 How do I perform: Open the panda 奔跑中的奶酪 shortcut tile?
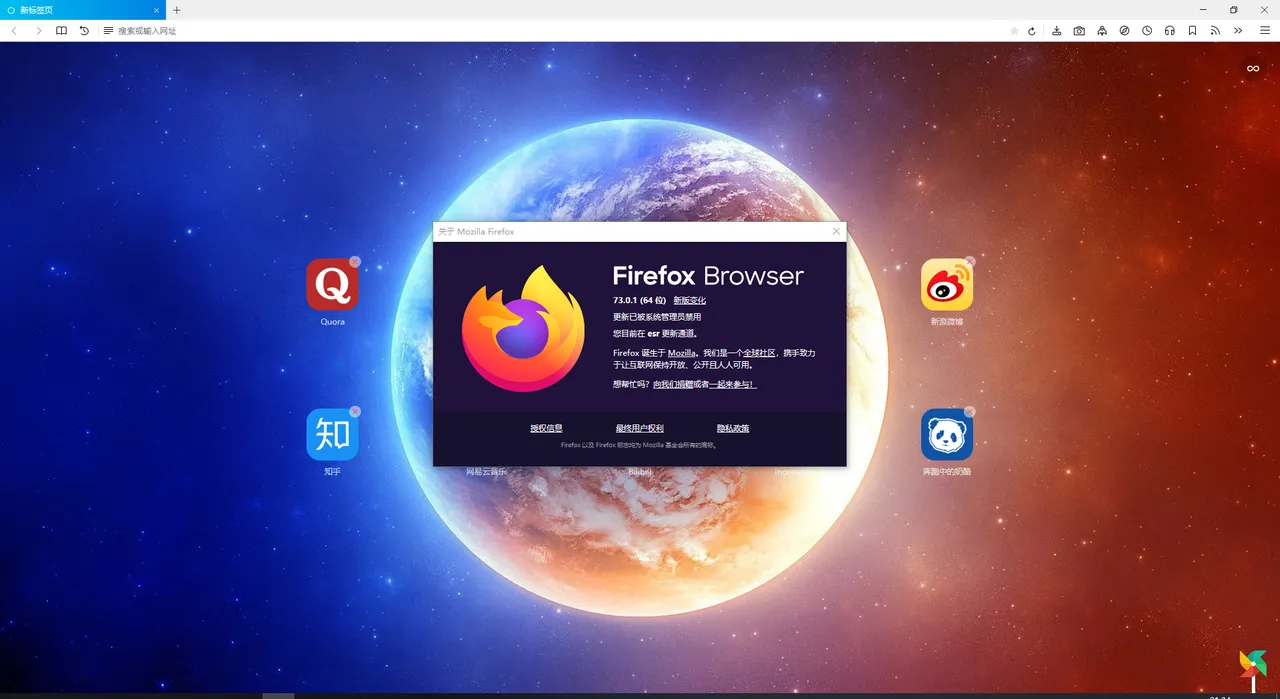tap(947, 434)
